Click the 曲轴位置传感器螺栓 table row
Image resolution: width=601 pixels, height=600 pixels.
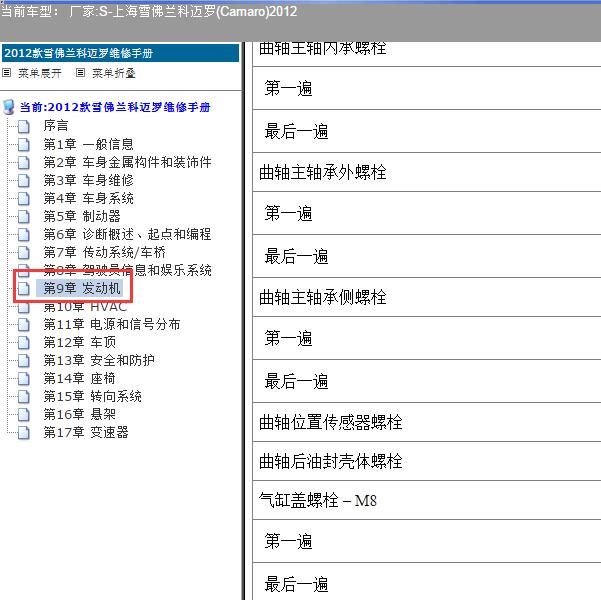427,422
